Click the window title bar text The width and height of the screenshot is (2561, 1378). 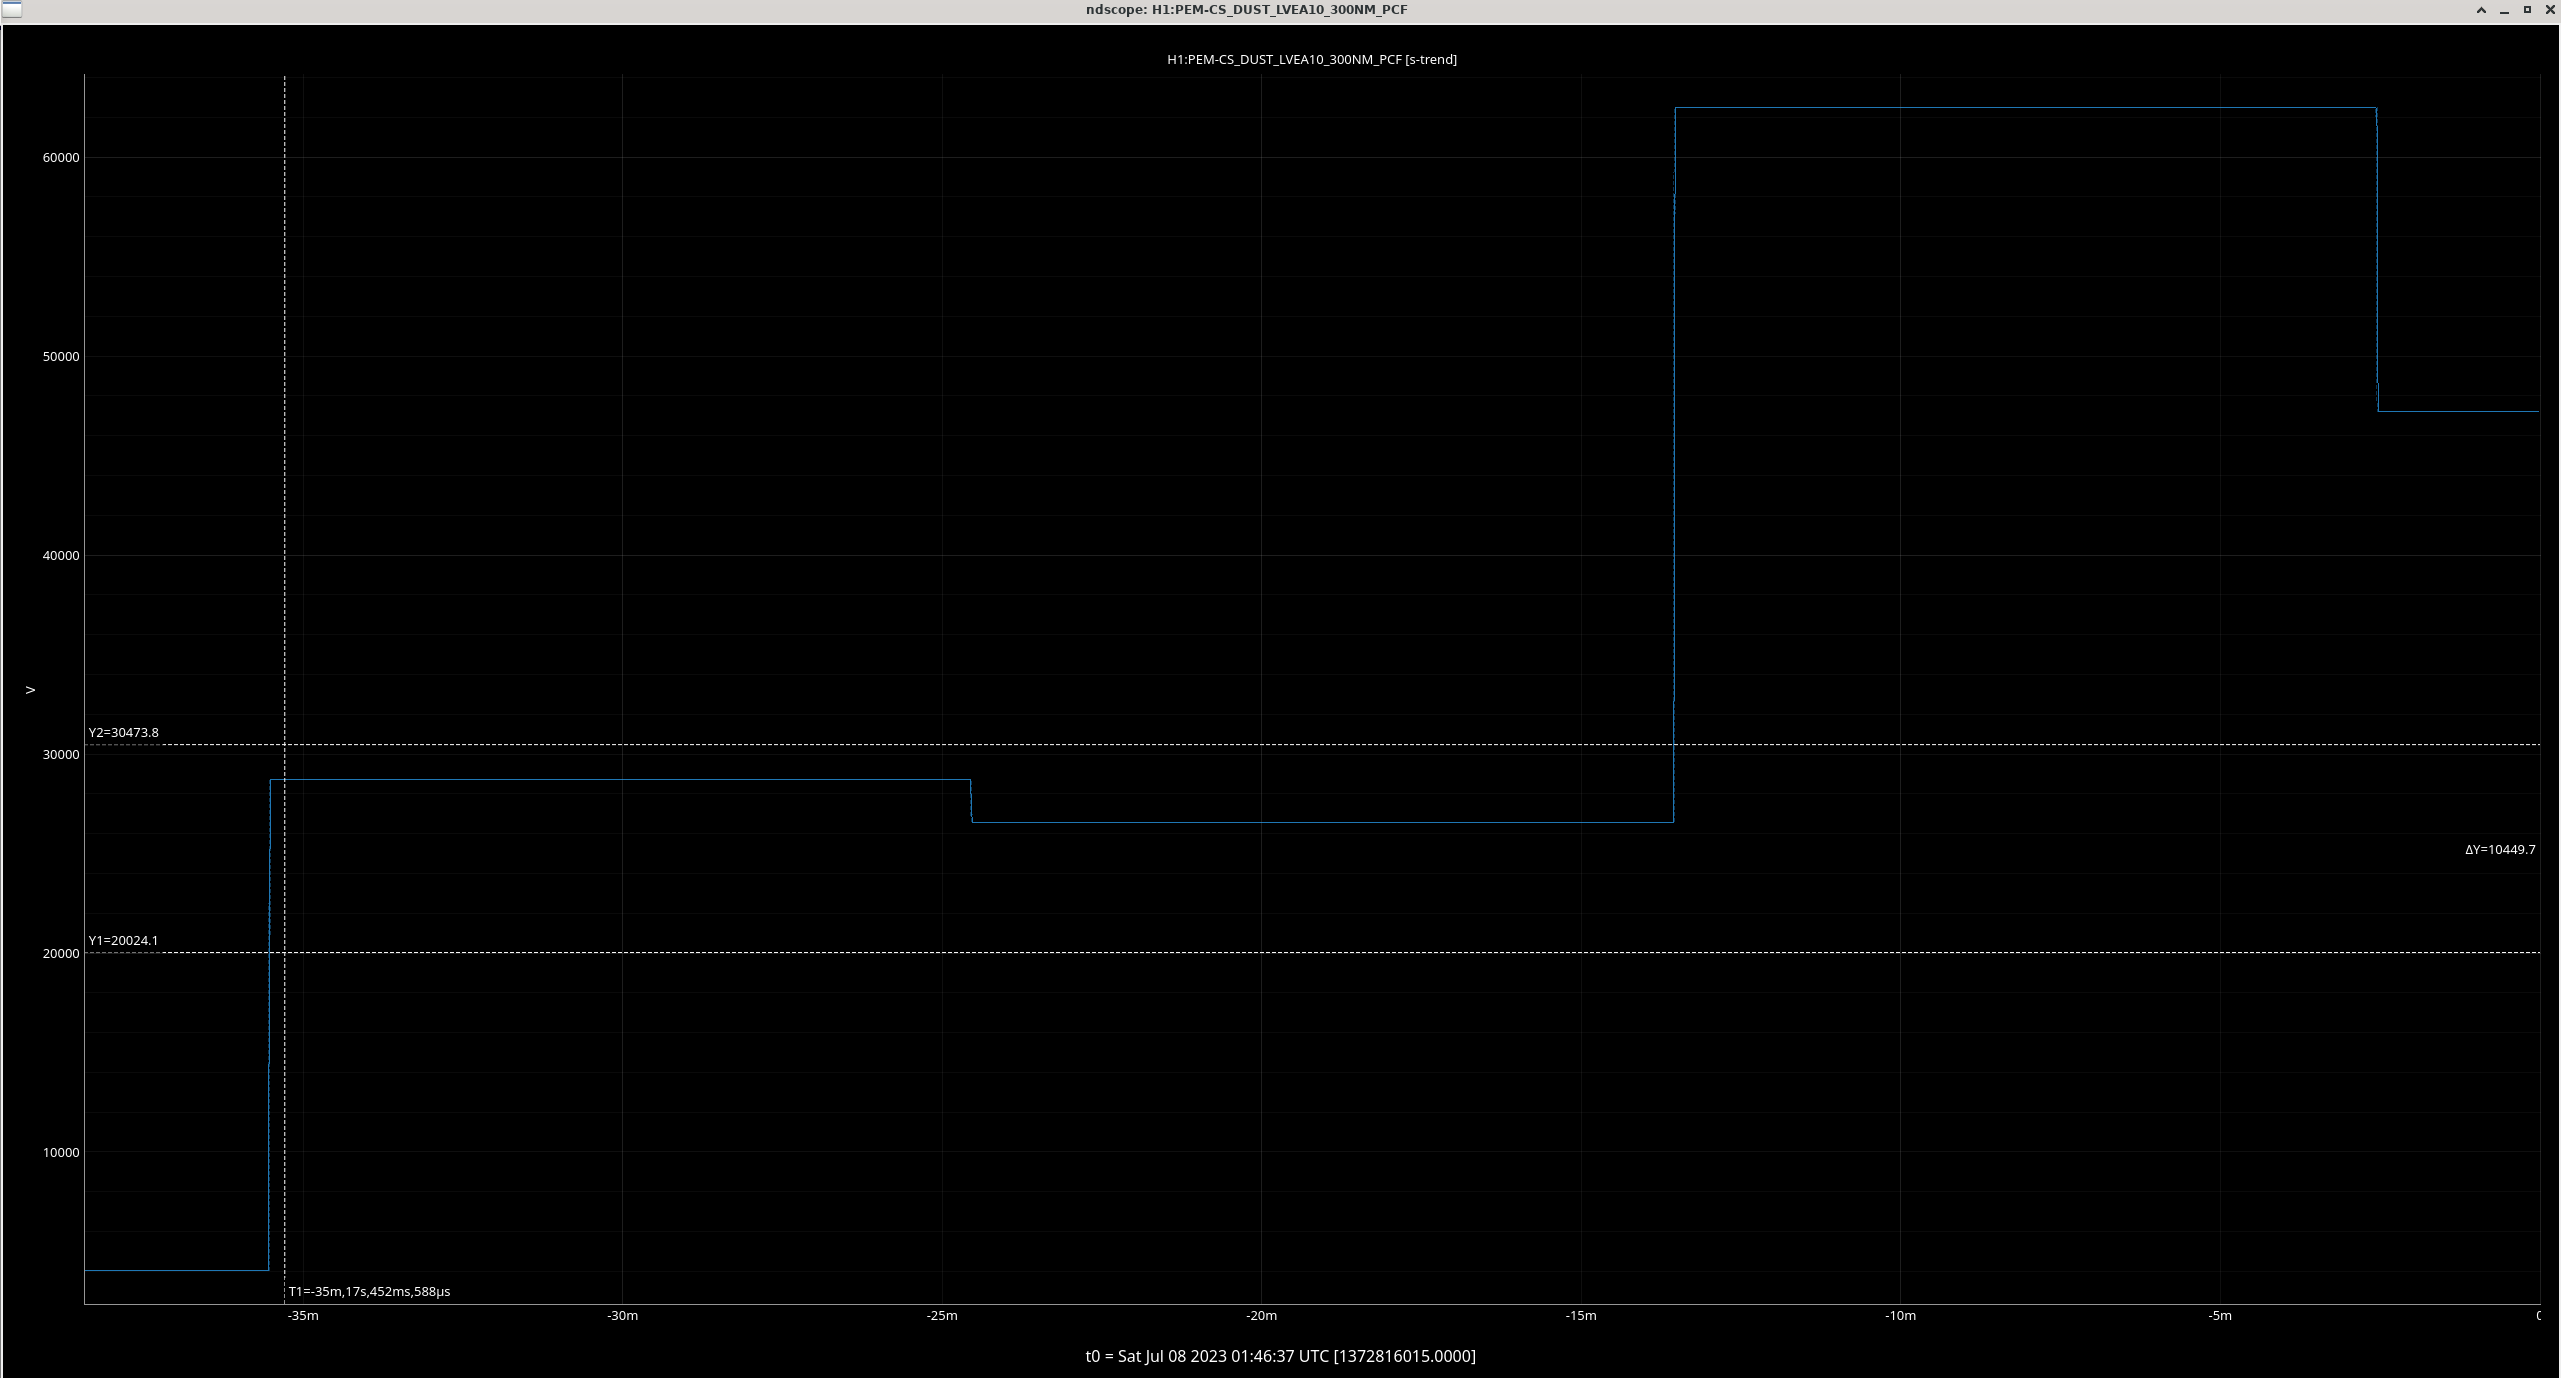(1246, 10)
